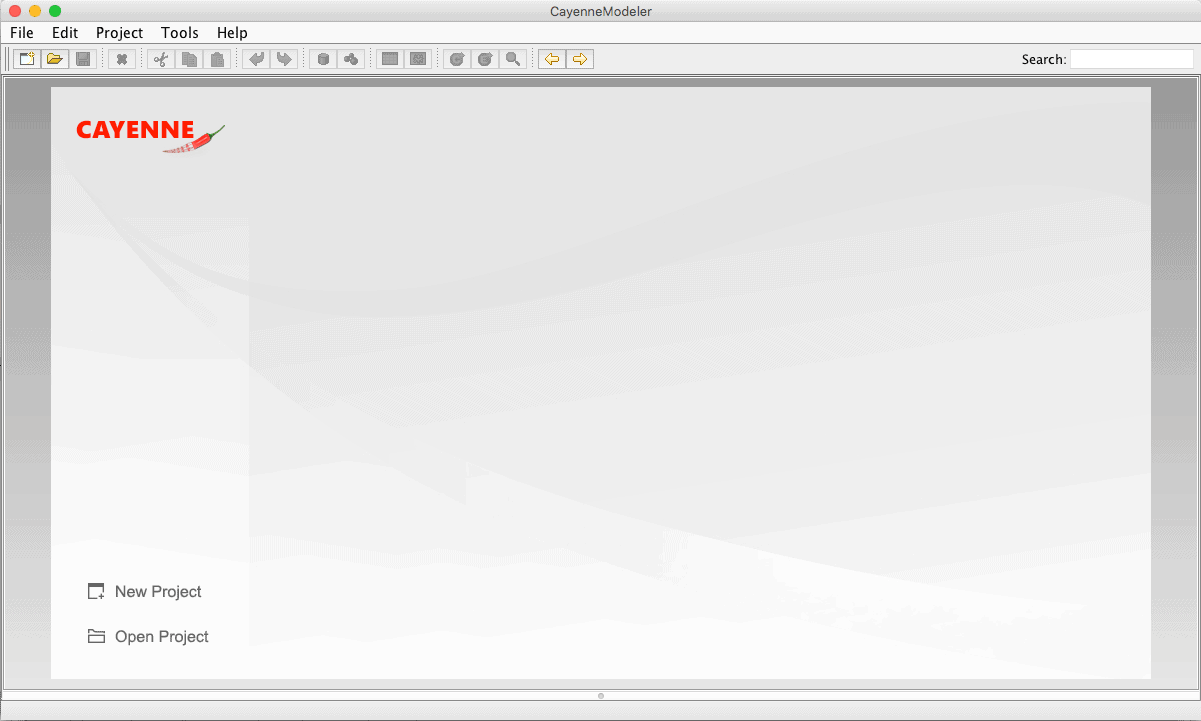The image size is (1201, 721).
Task: Click the Undo arrow icon
Action: (x=256, y=59)
